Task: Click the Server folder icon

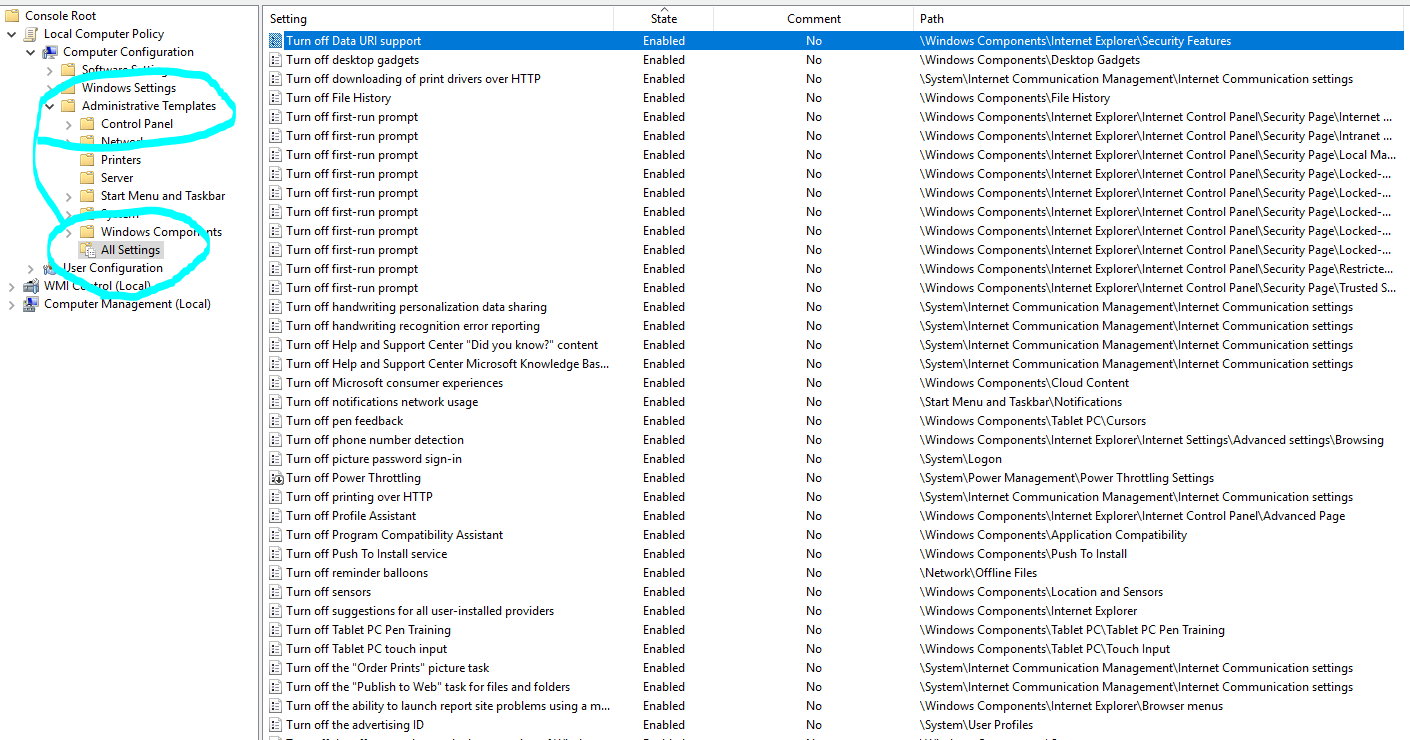Action: (88, 178)
